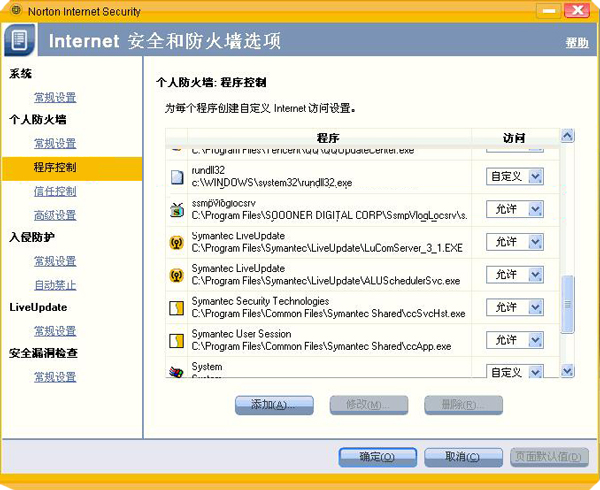Image resolution: width=600 pixels, height=490 pixels.
Task: Open access dropdown for Symantec User Session
Action: click(x=515, y=340)
